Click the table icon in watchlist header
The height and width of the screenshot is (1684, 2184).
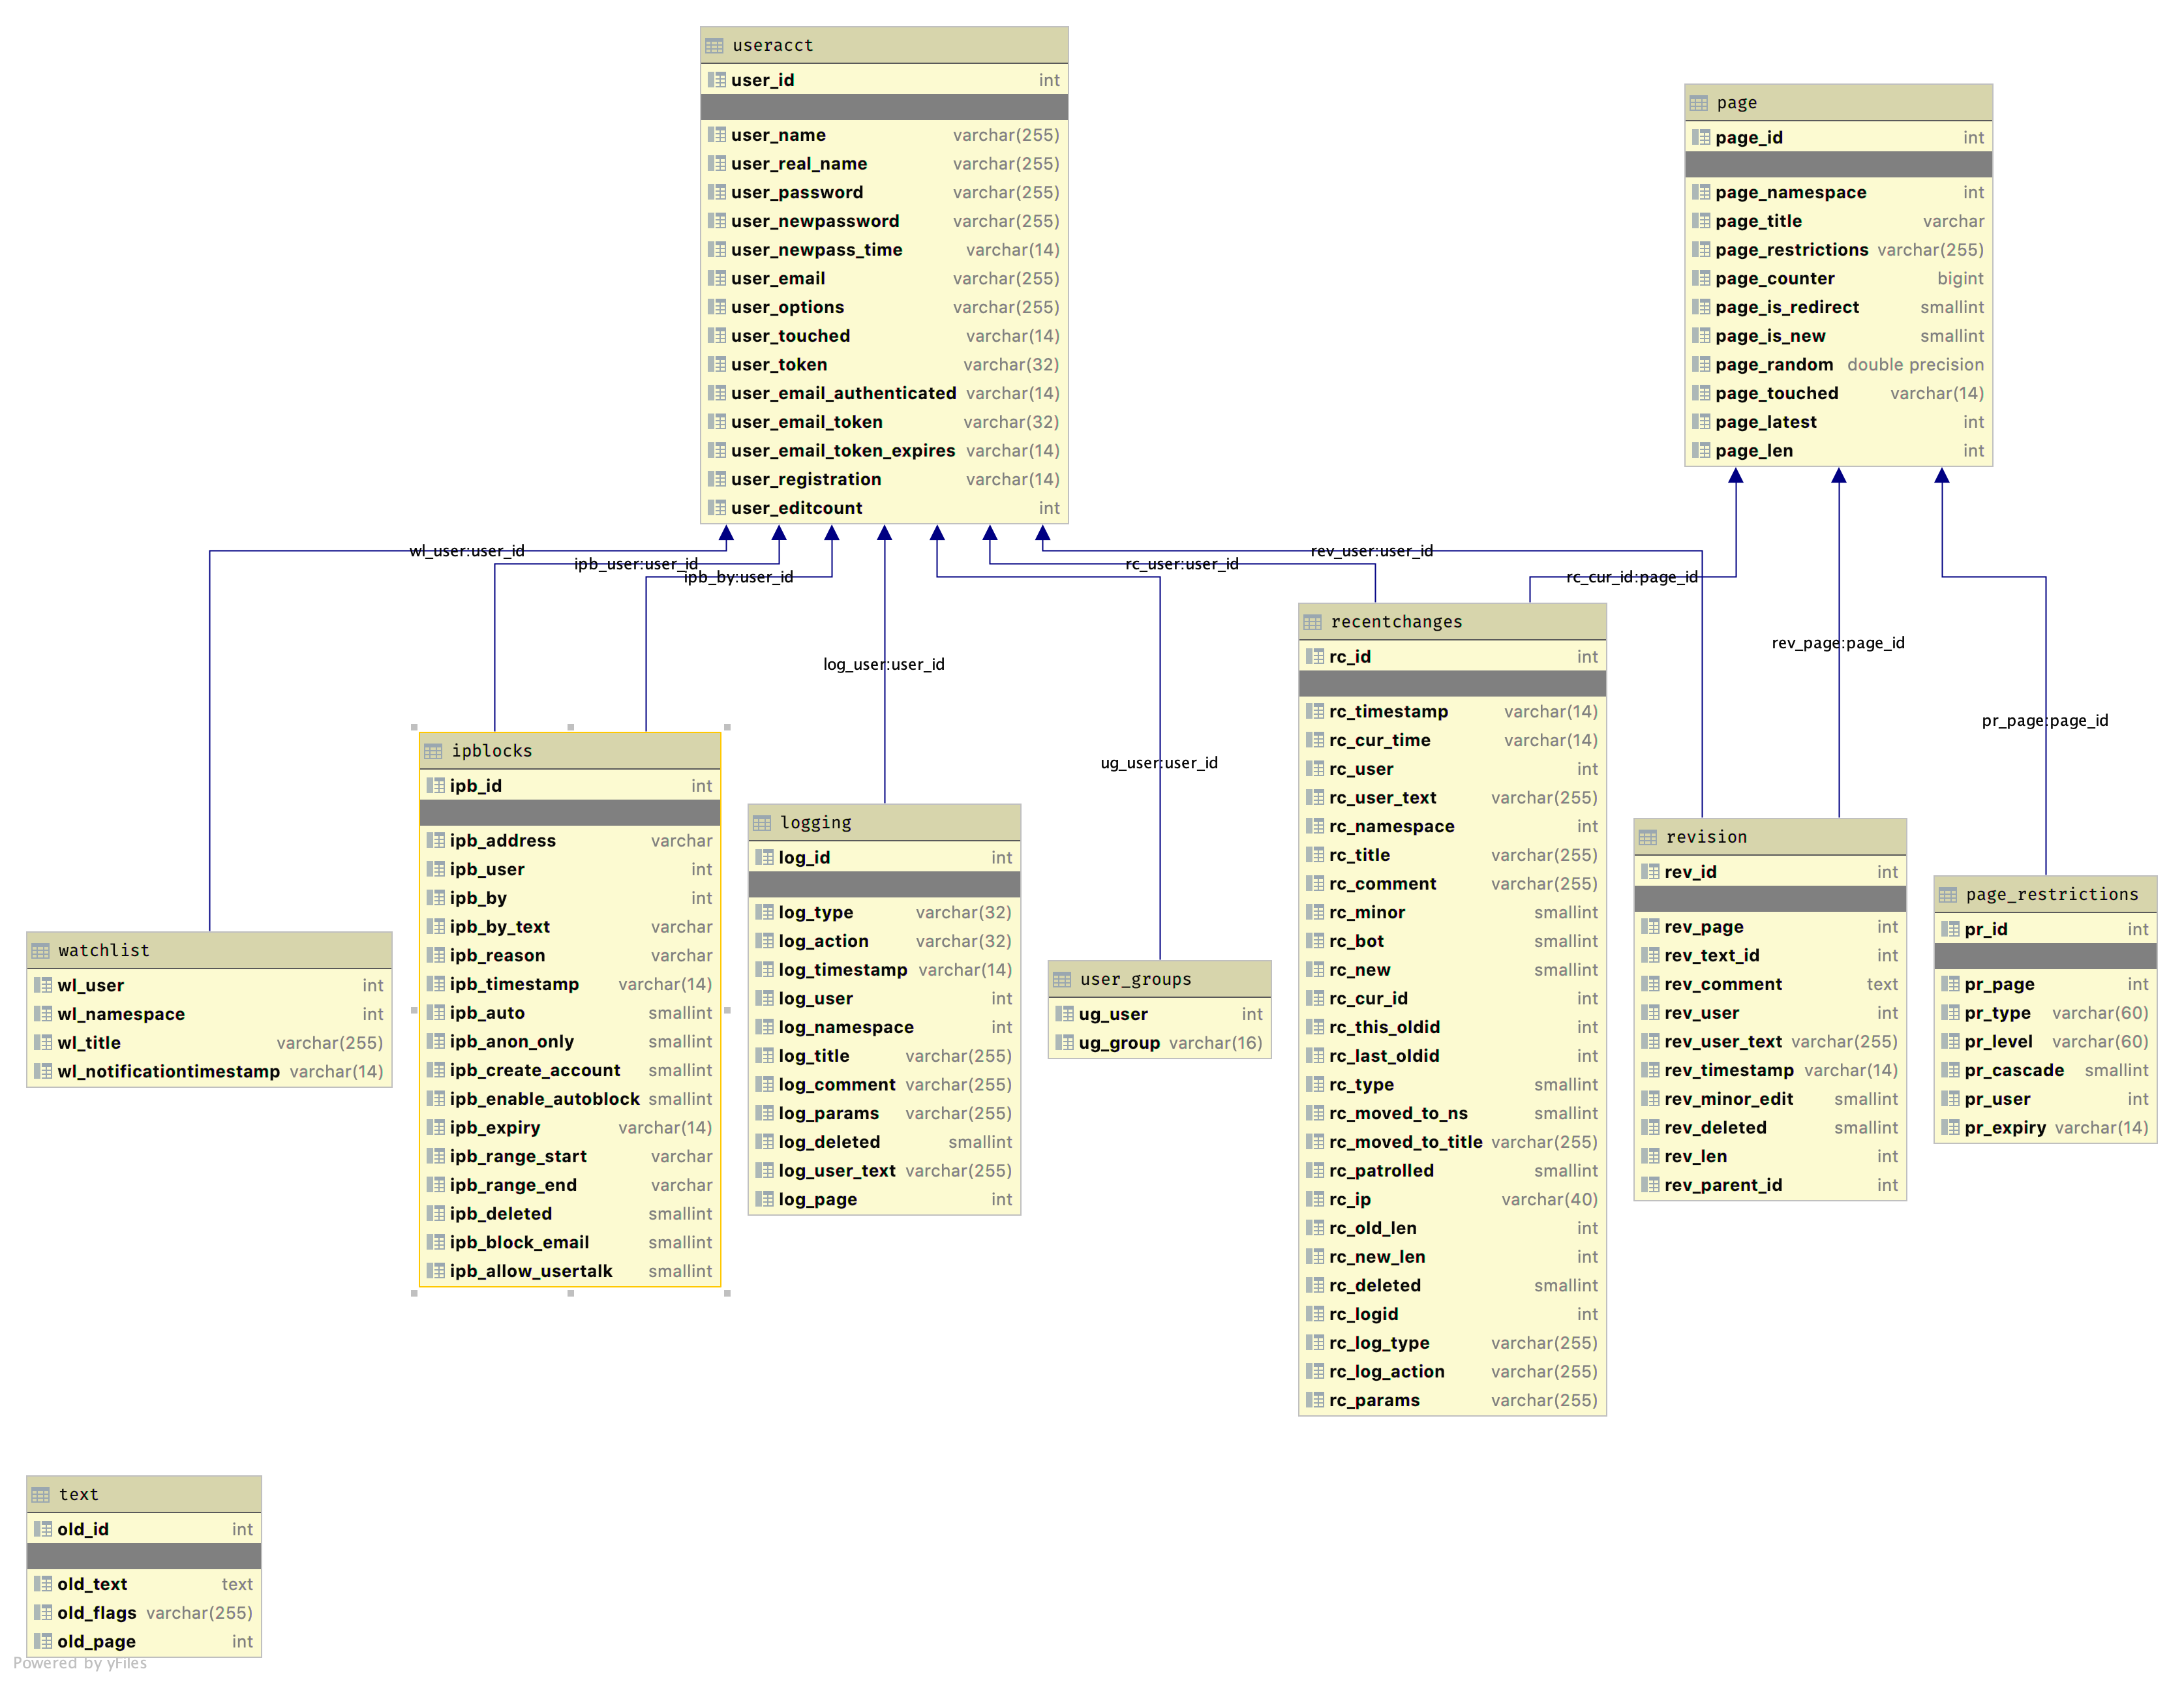[40, 951]
